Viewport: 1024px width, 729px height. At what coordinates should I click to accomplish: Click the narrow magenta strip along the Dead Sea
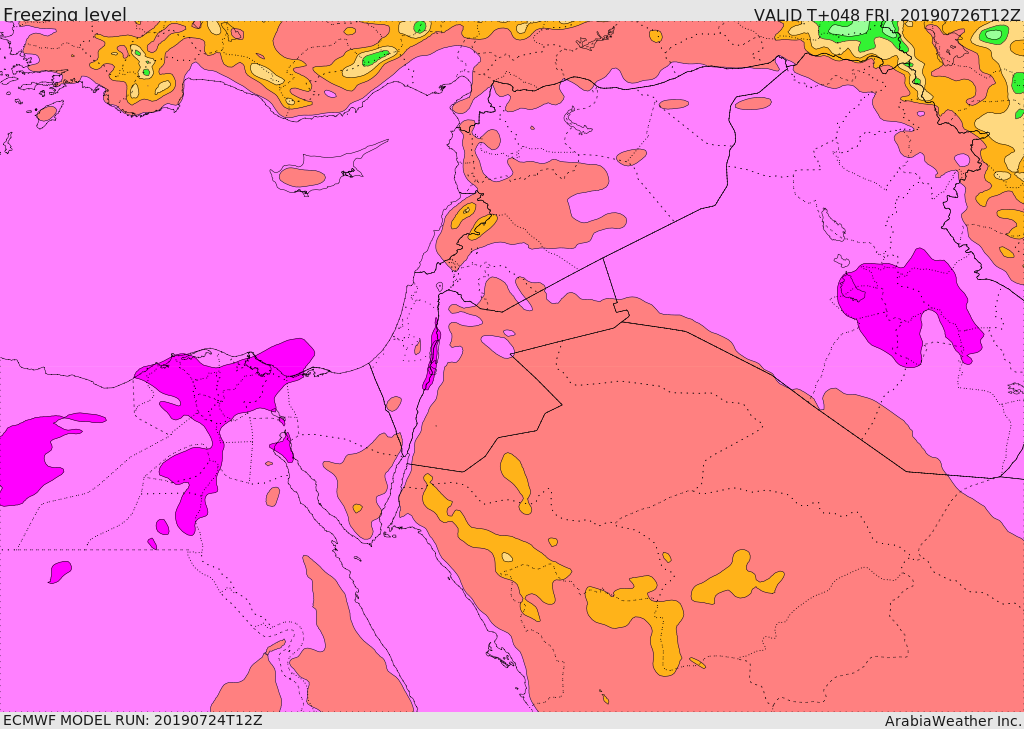point(432,356)
